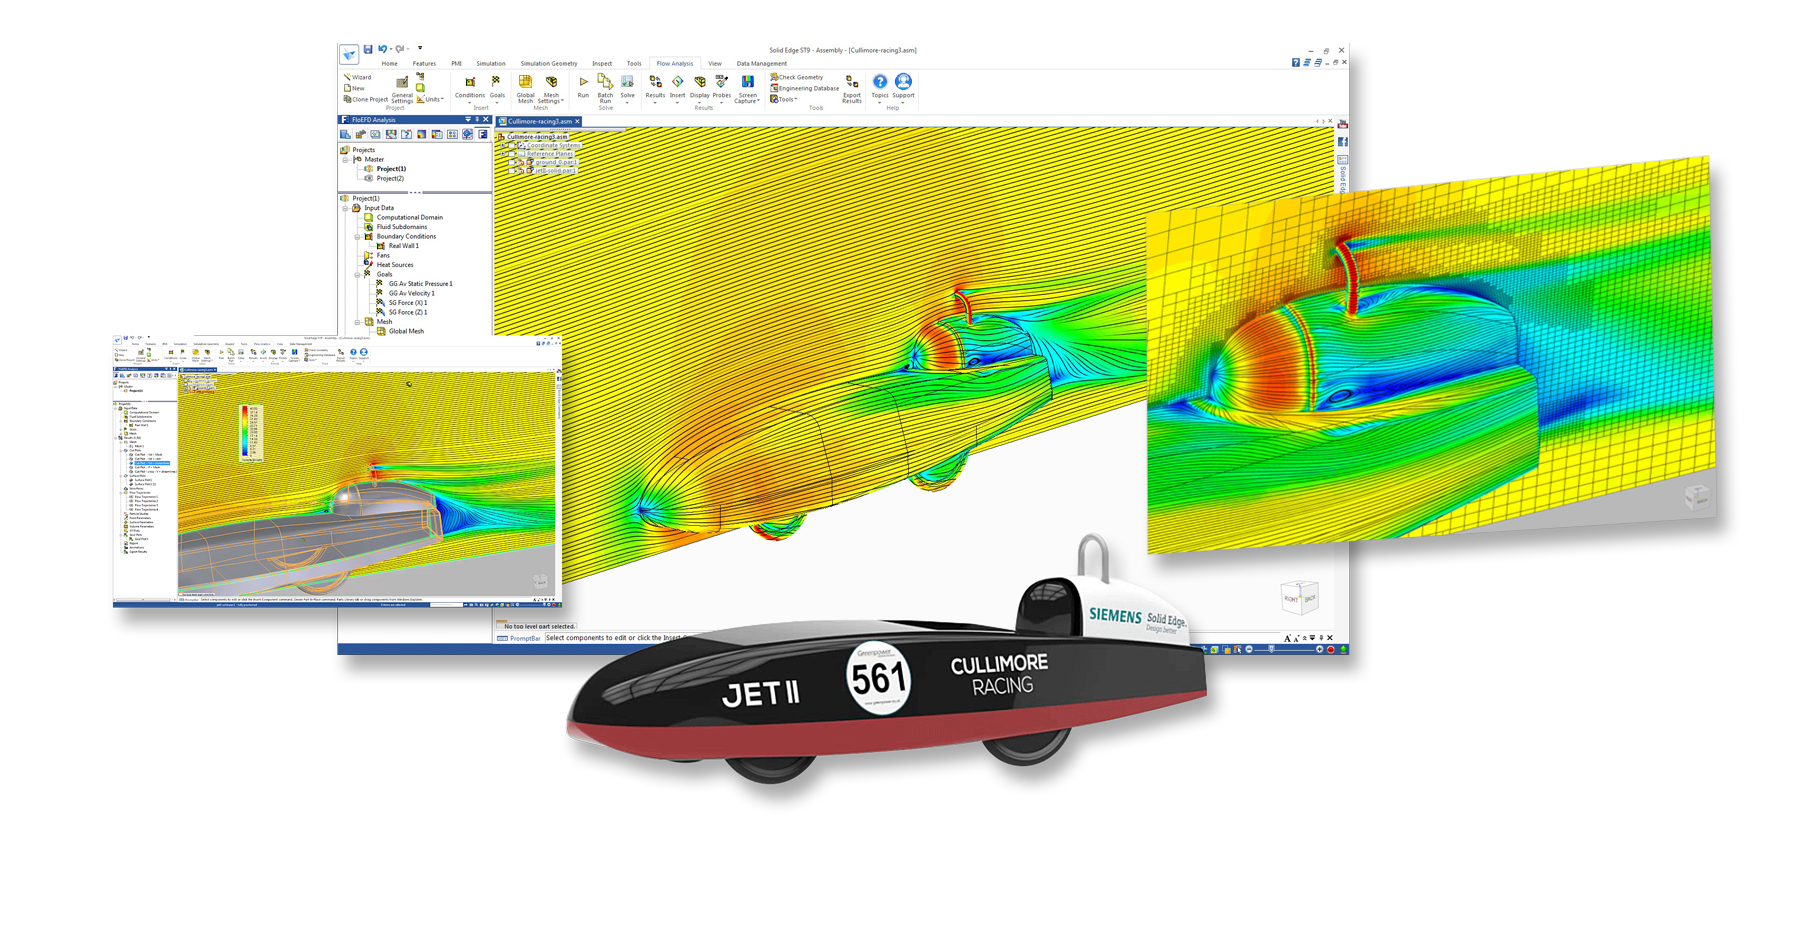Click the blue help question mark icon

(1296, 62)
